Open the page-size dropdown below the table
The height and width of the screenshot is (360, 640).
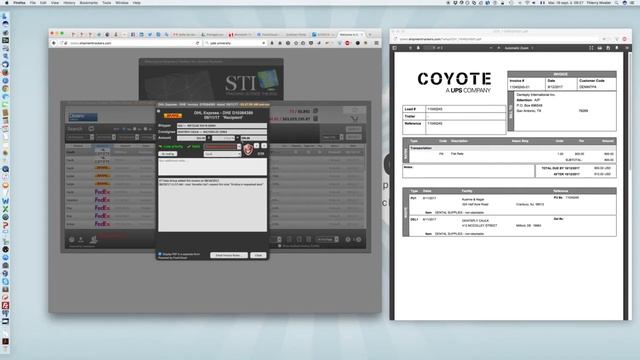328,240
